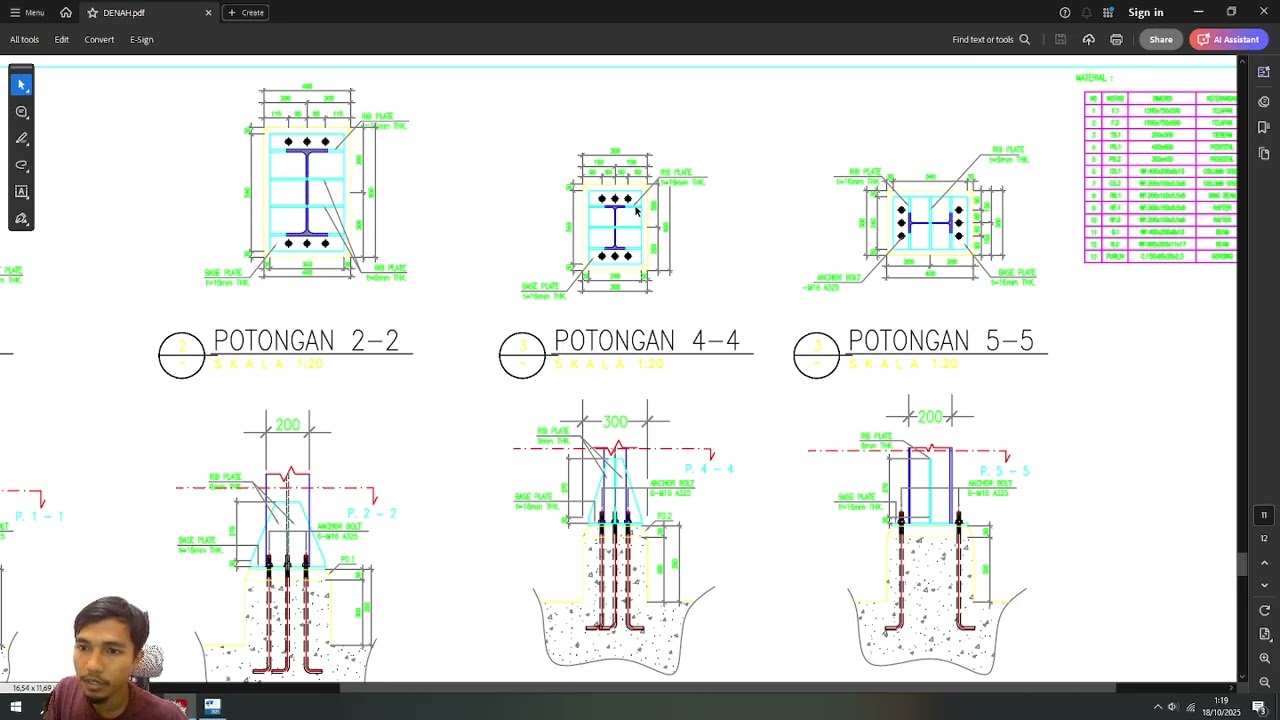Print the document with printer icon
Screen dimensions: 1280x720
tap(1117, 40)
